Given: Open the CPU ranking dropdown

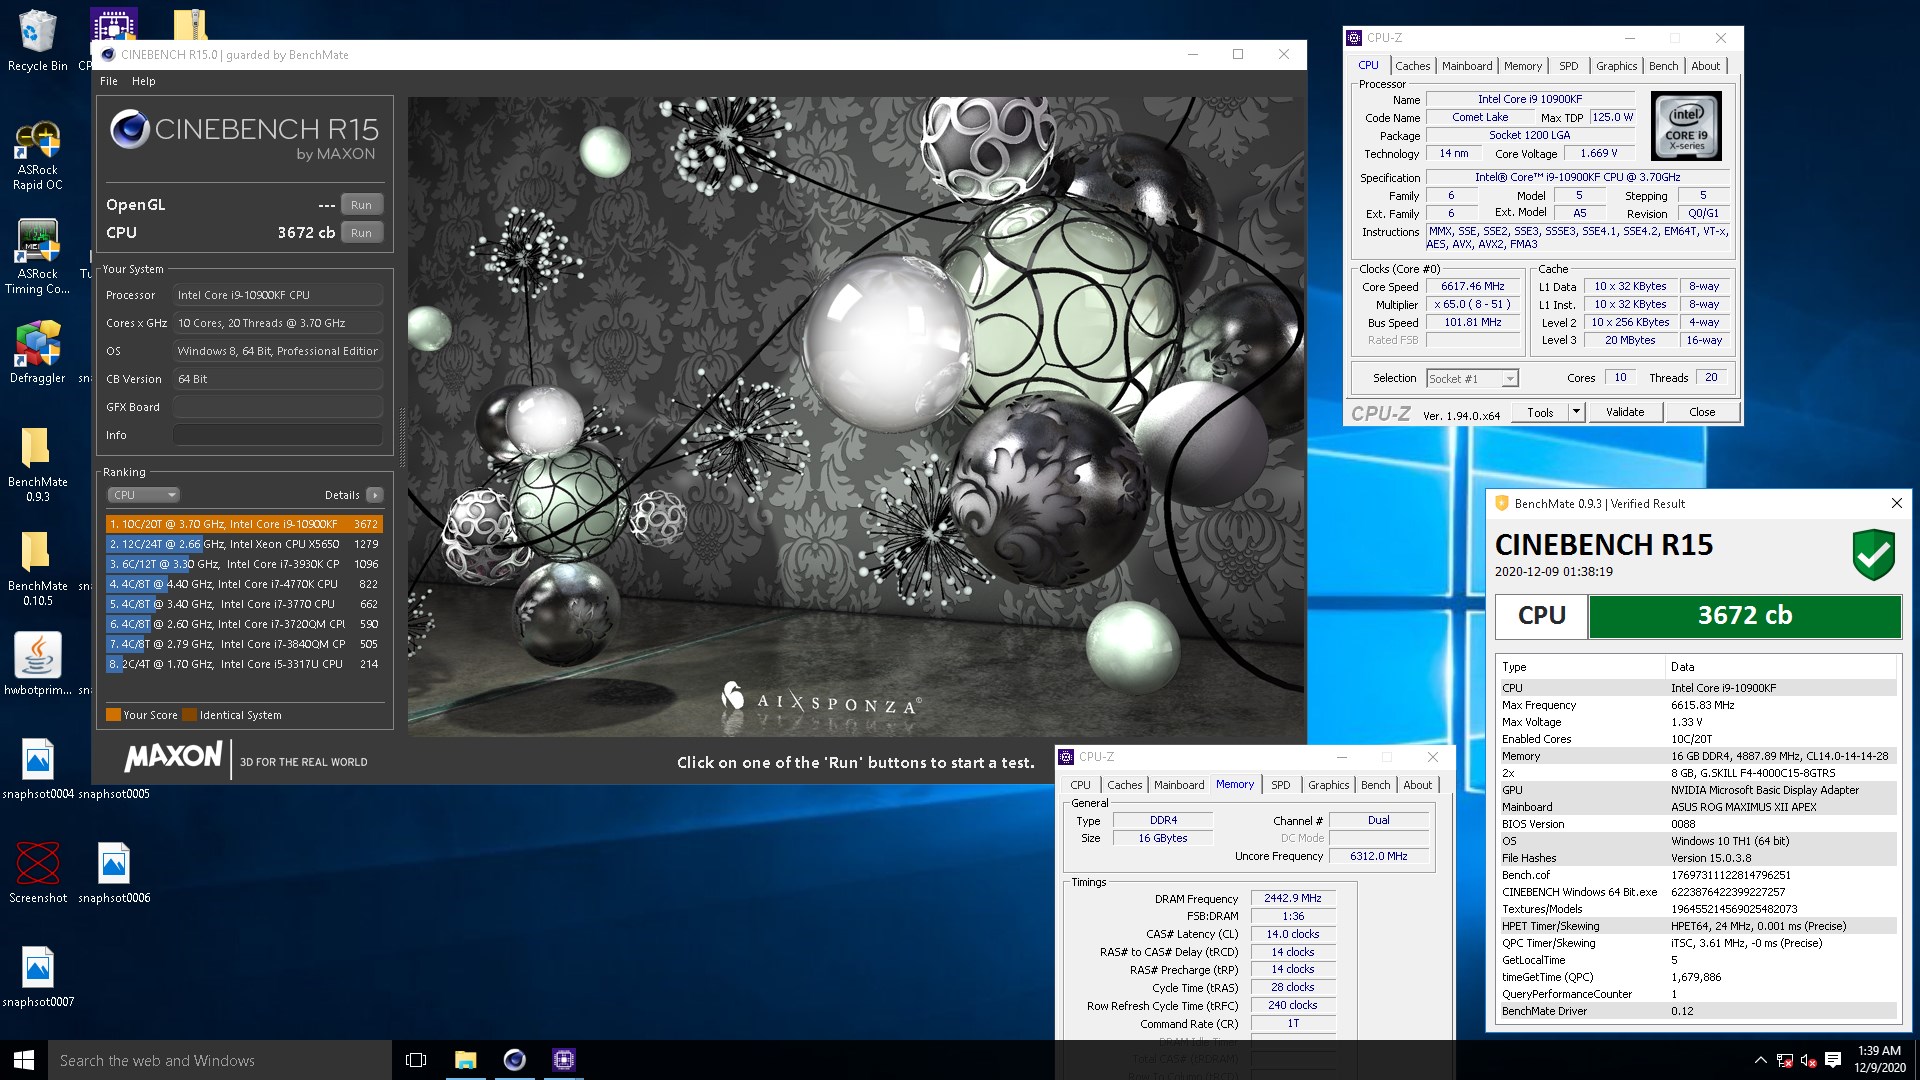Looking at the screenshot, I should coord(143,495).
